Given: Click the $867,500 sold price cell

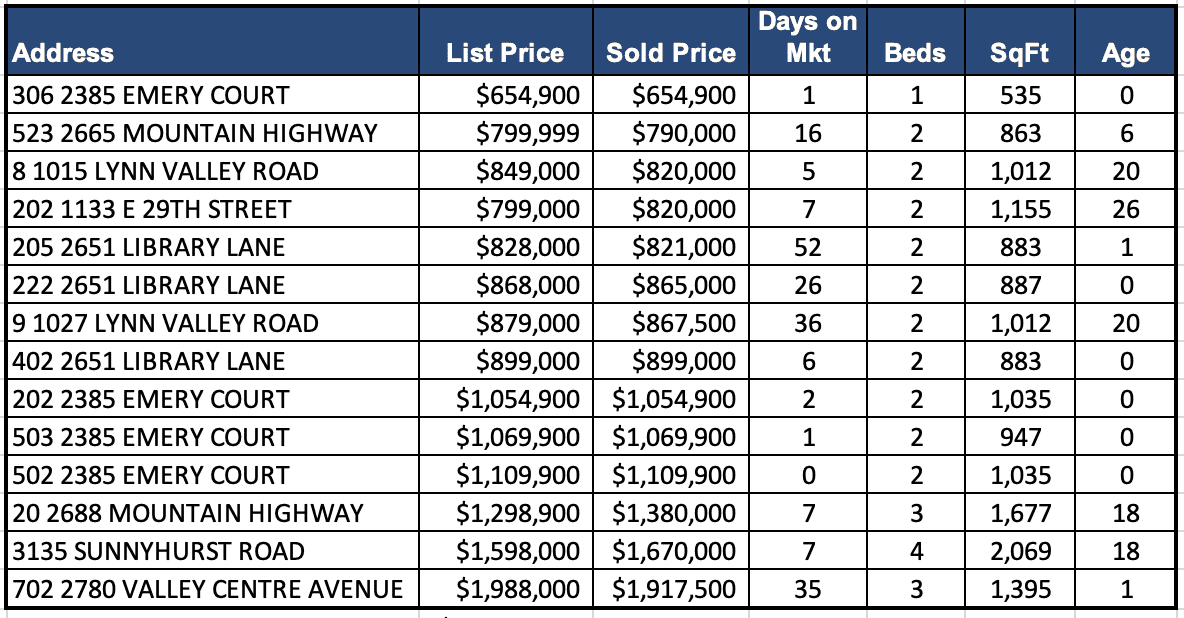Looking at the screenshot, I should [684, 324].
